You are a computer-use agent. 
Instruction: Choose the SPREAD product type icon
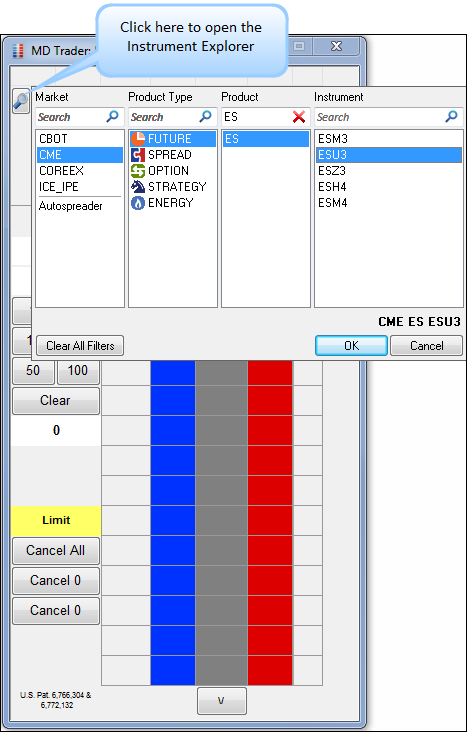coord(138,155)
